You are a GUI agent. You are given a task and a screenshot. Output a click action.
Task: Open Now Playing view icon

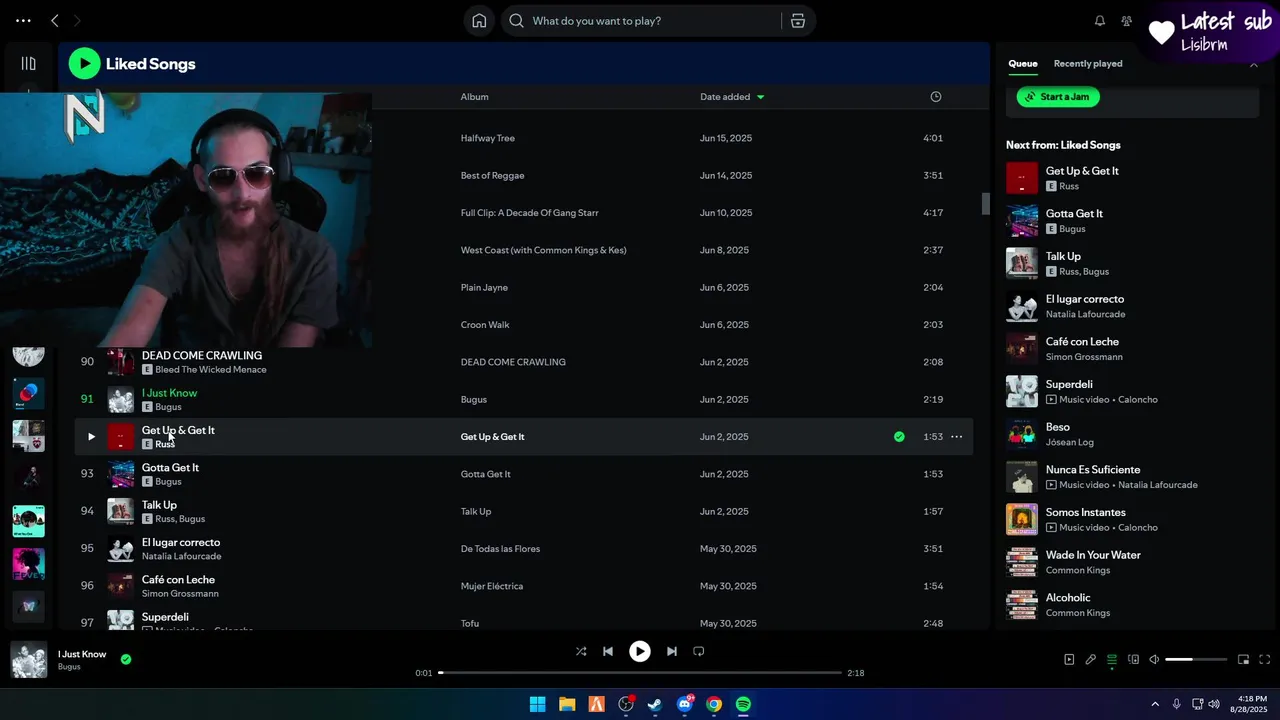click(1069, 660)
